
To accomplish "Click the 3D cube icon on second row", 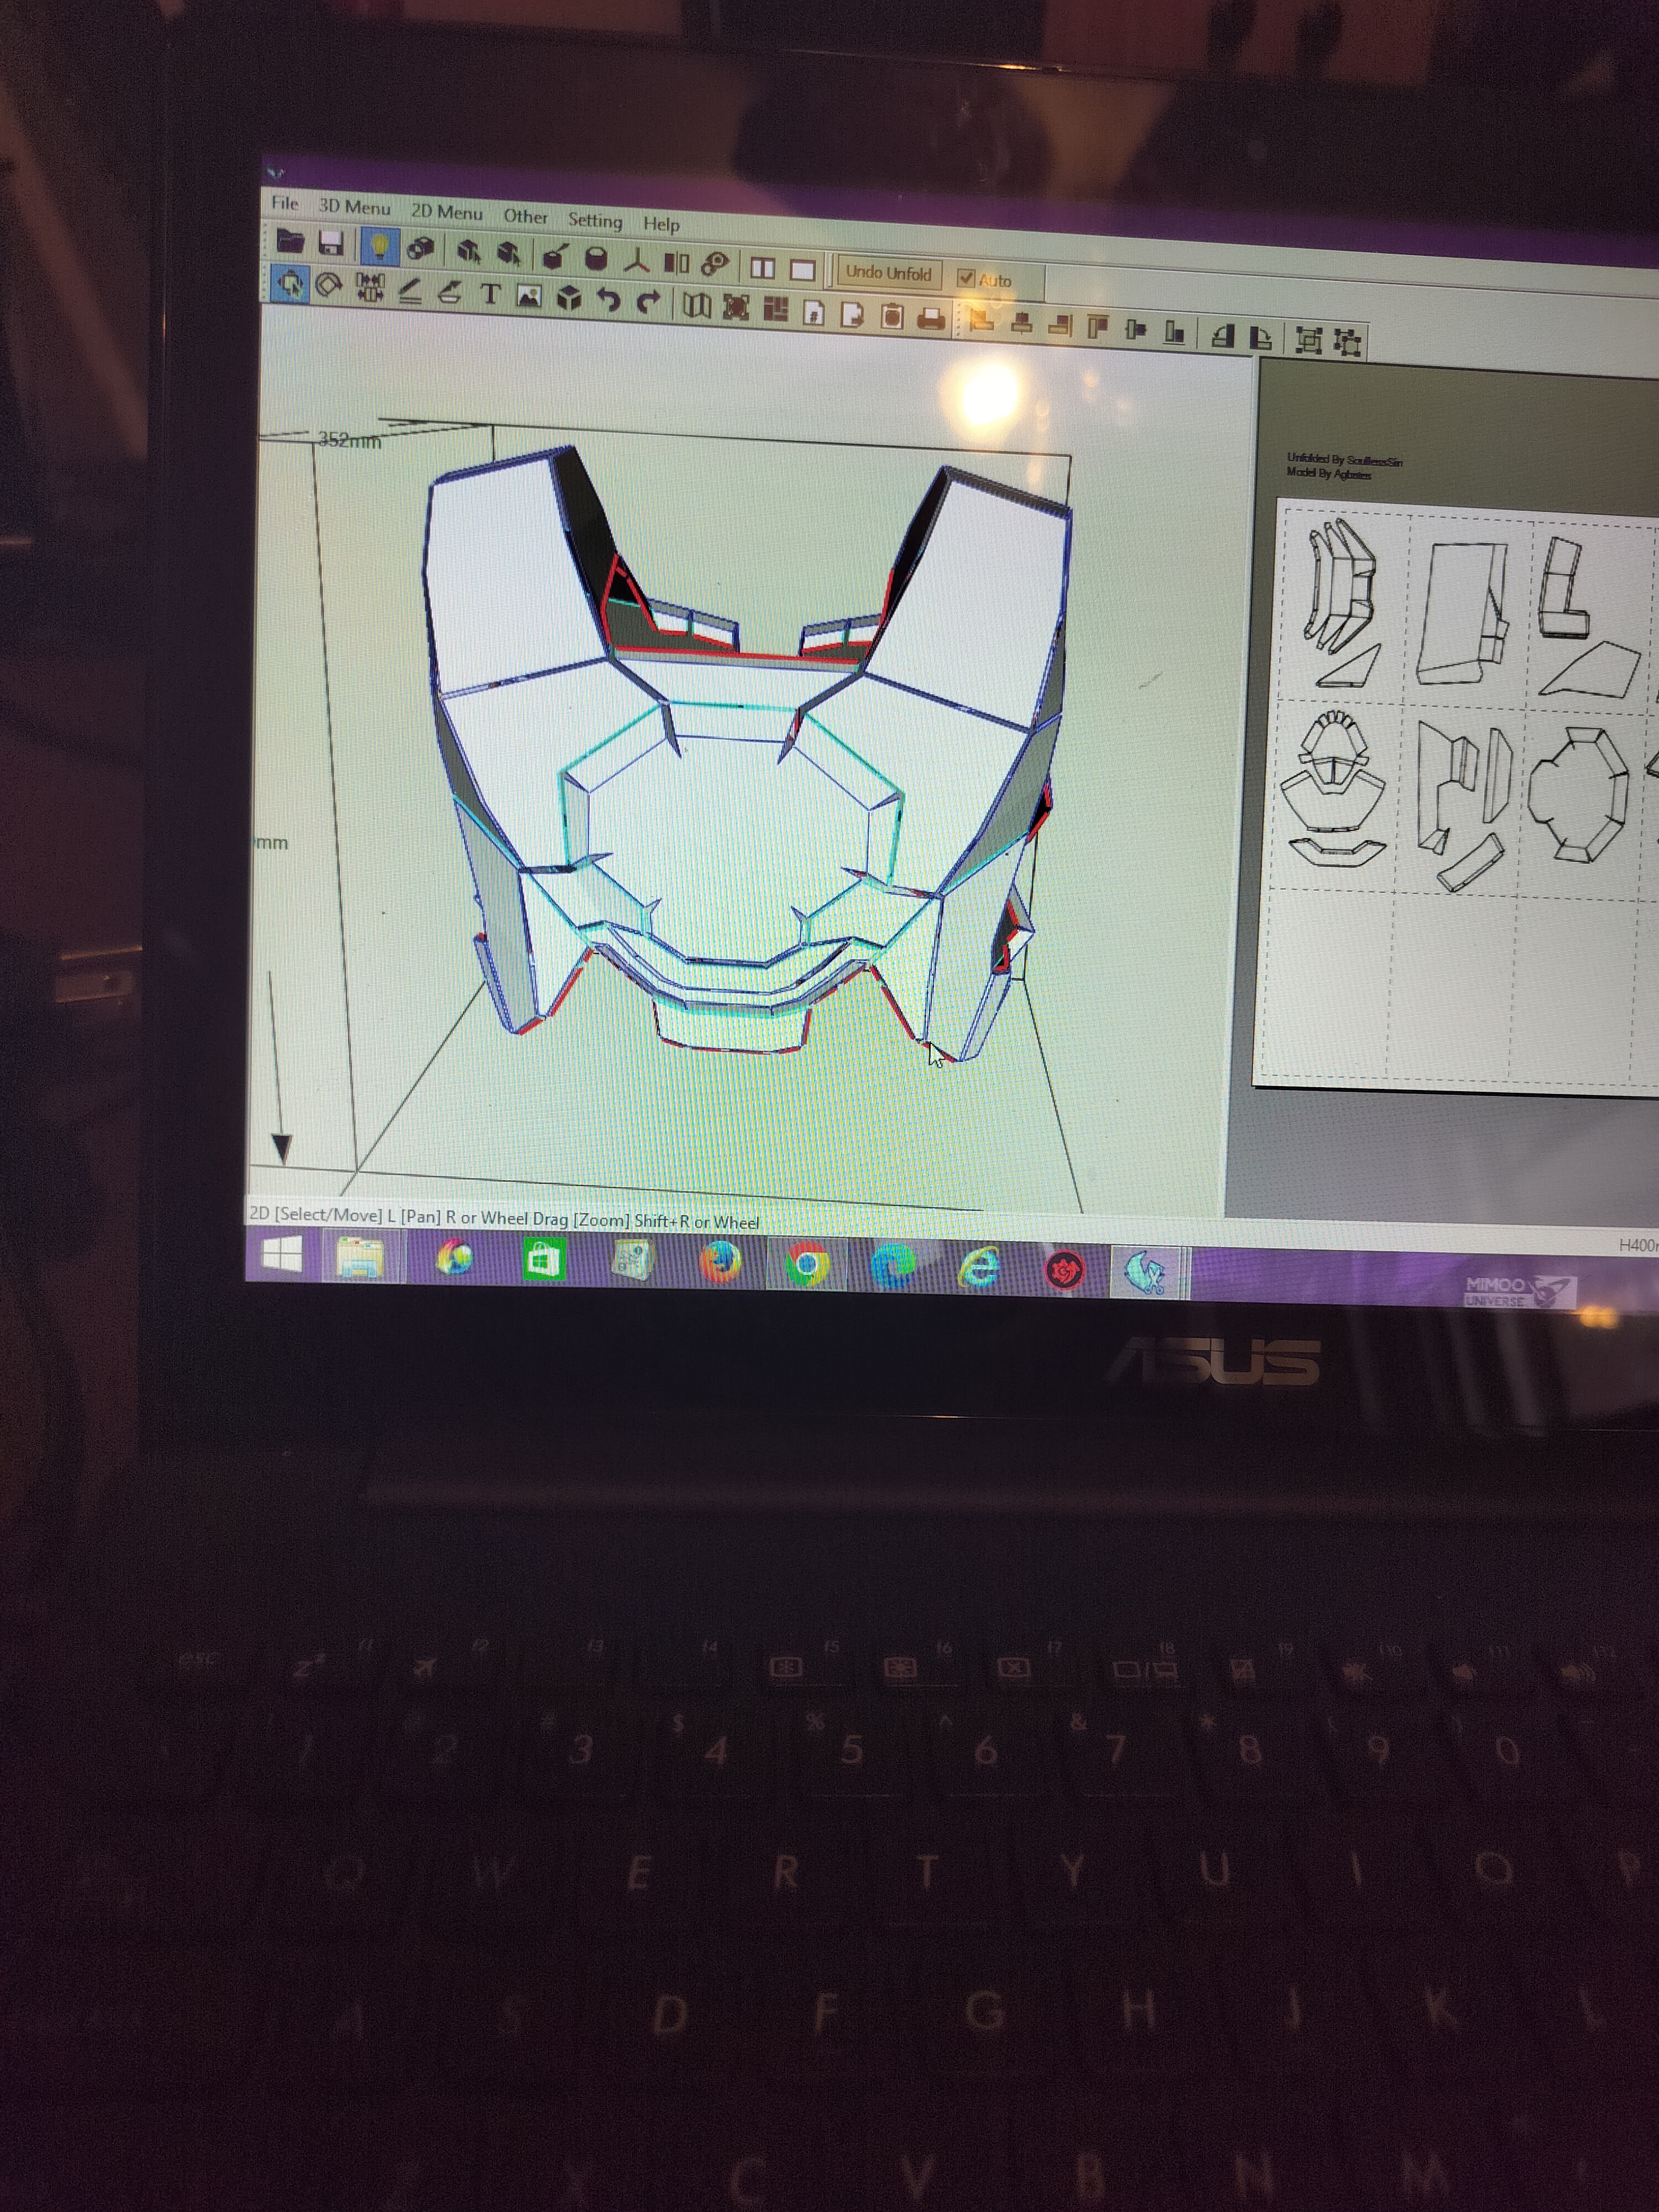I will coord(569,298).
